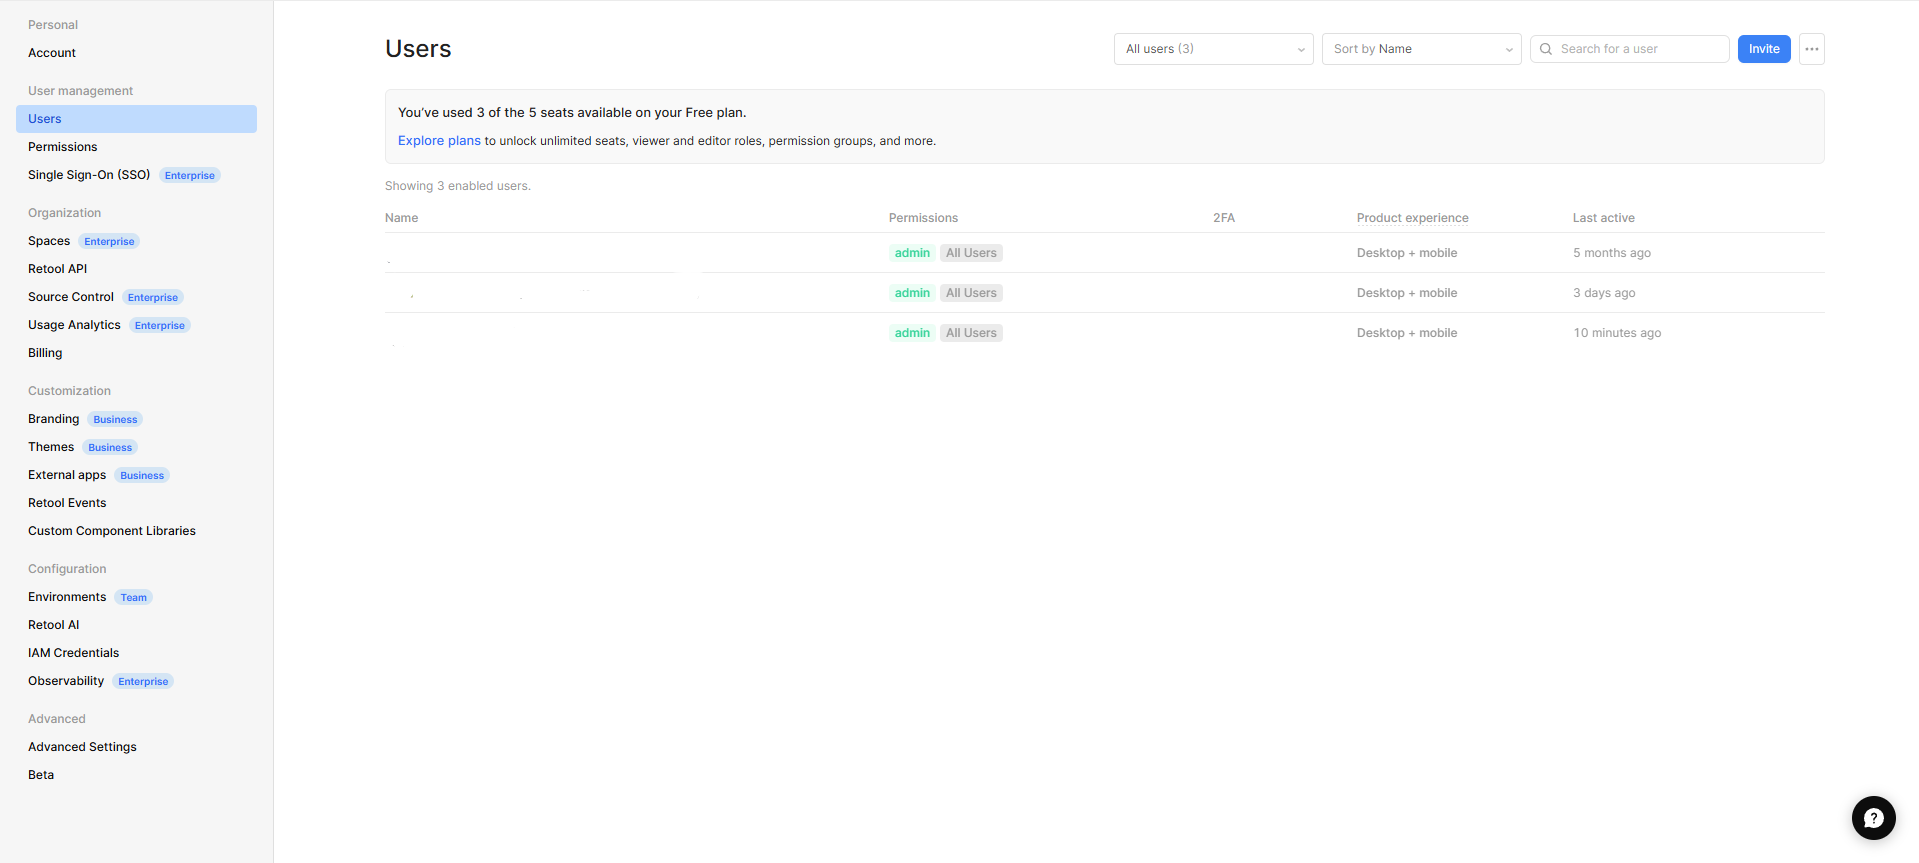Select Users in the sidebar
The image size is (1919, 863).
pyautogui.click(x=136, y=119)
